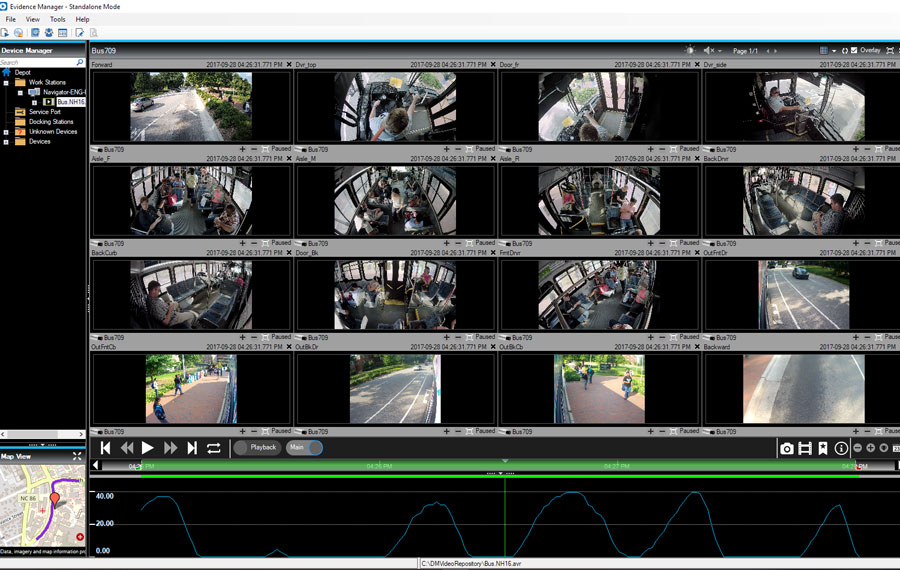Screen dimensions: 900x570
Task: Go to the previous page arrow
Action: (768, 51)
